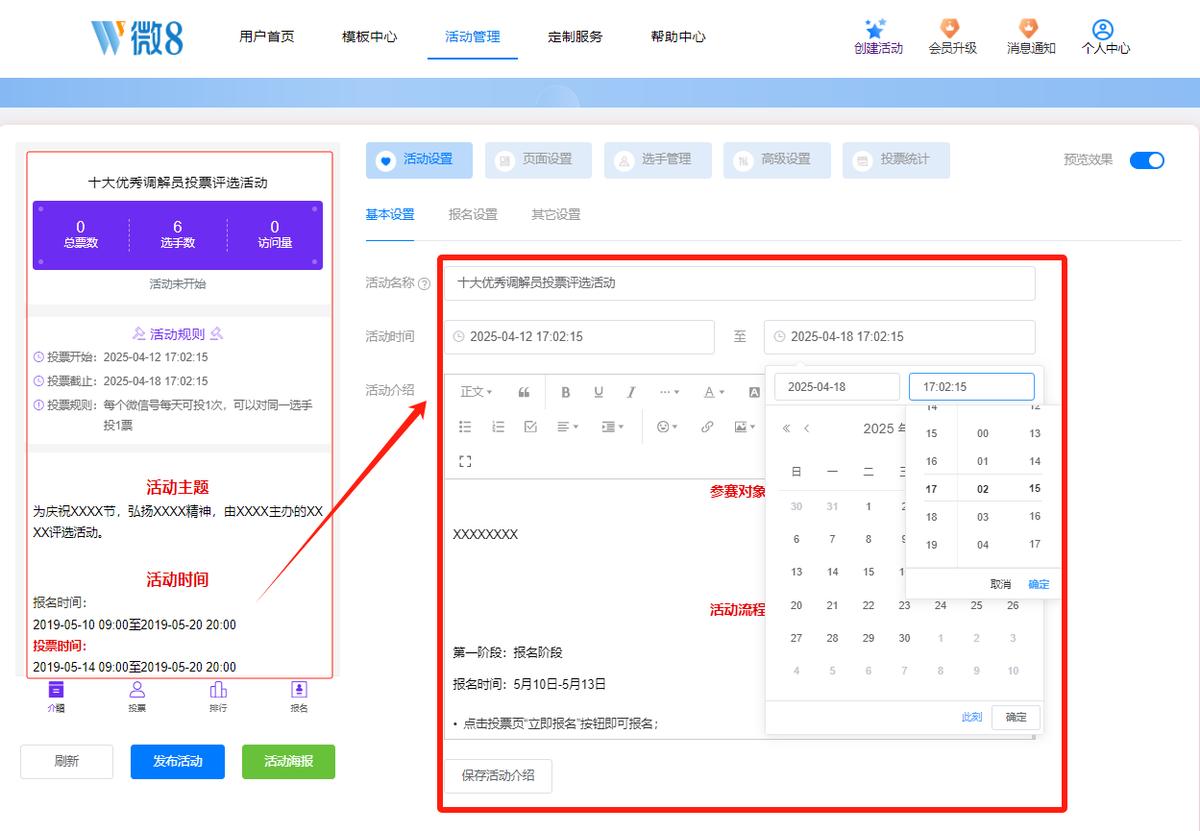Open the font color dropdown

713,392
